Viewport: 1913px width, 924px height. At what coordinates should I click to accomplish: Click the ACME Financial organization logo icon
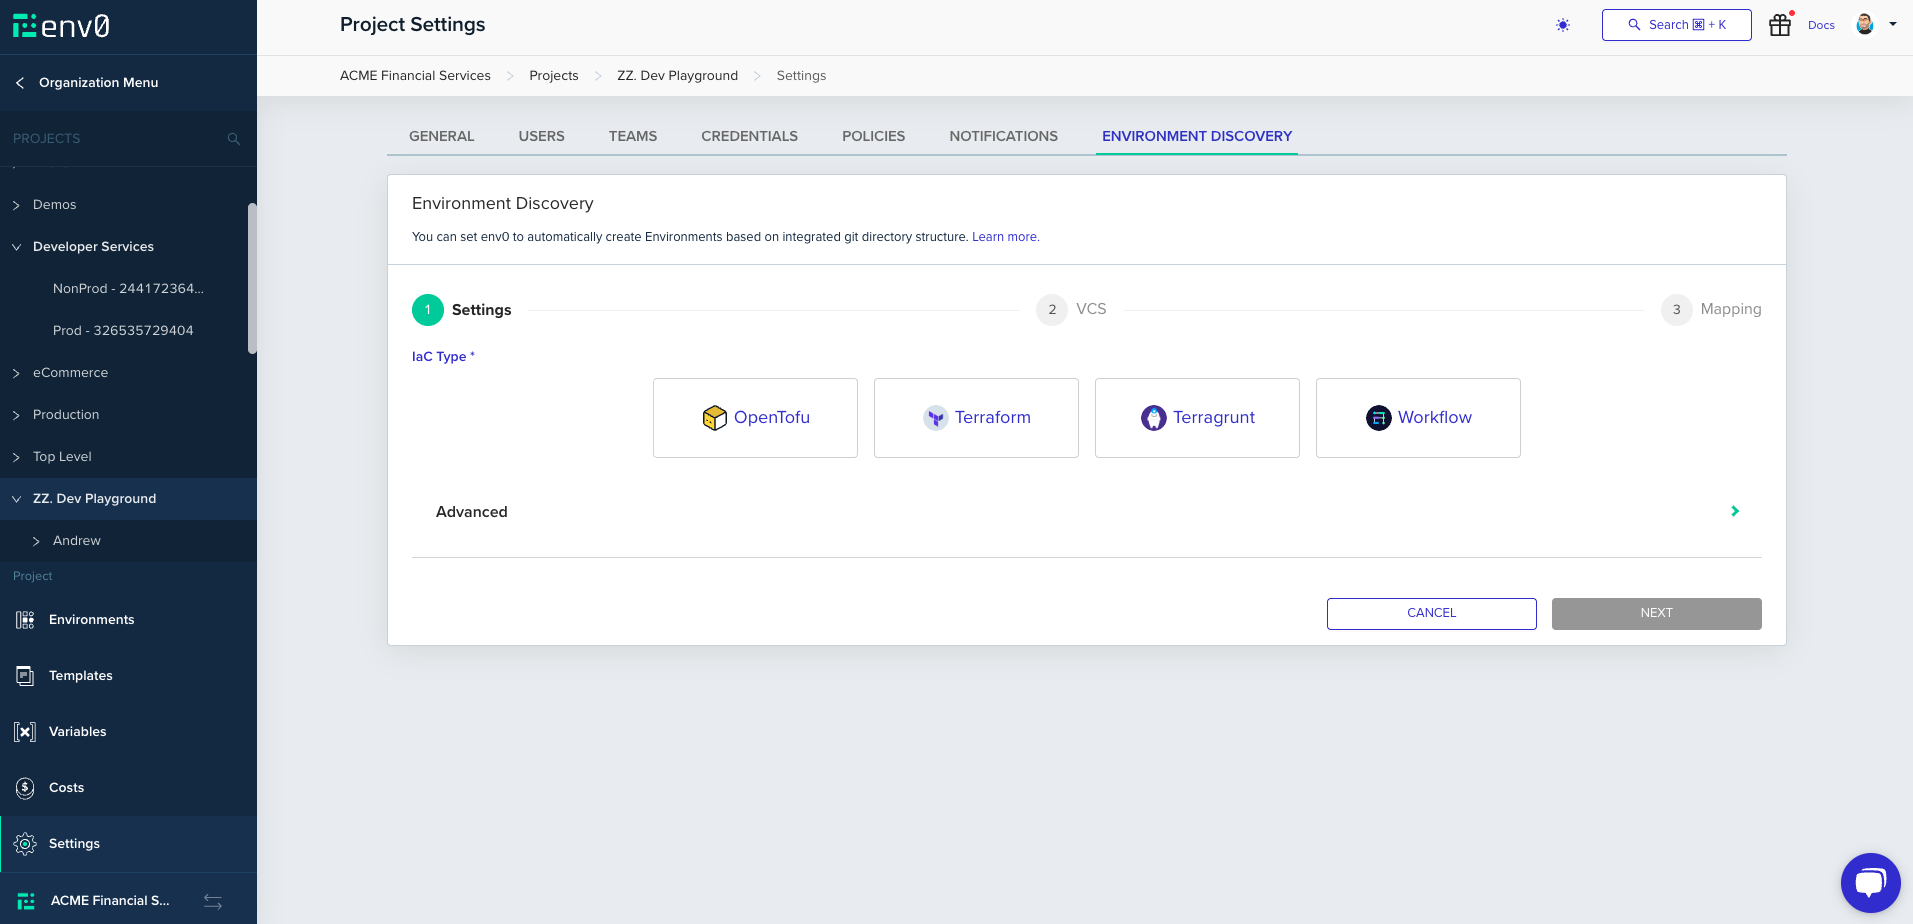tap(26, 901)
